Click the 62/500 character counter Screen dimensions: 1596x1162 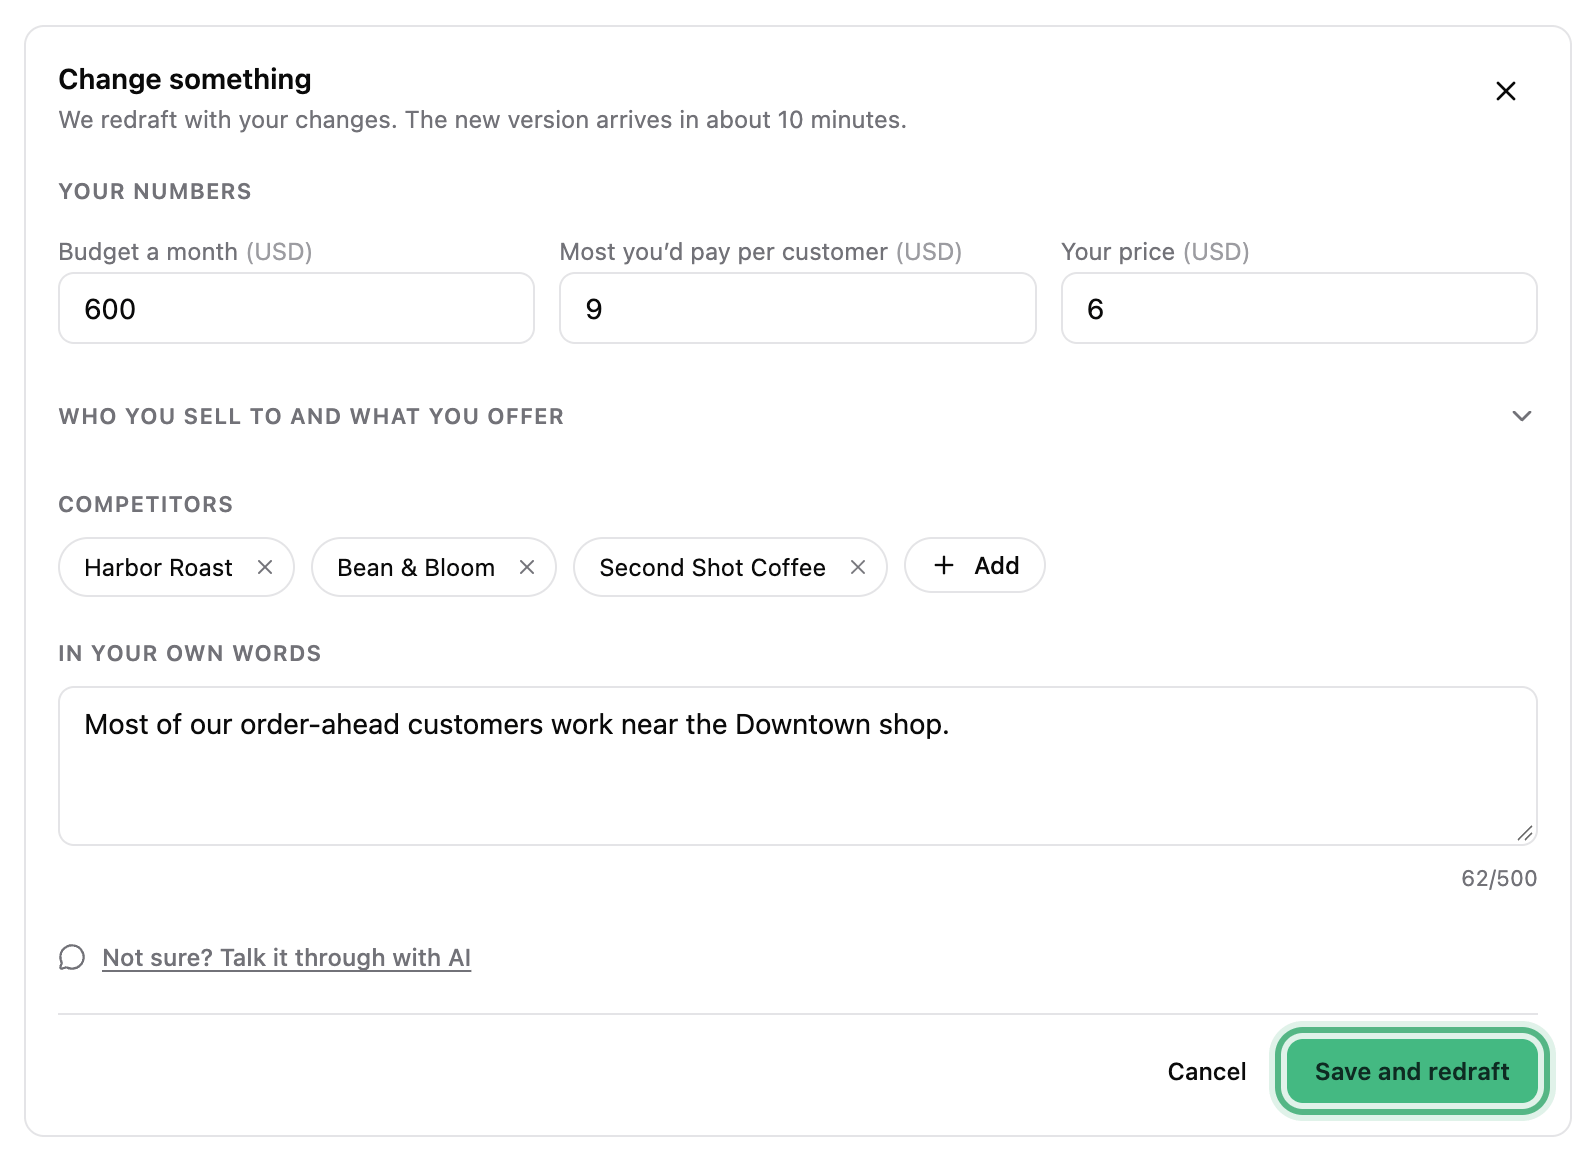(x=1499, y=878)
